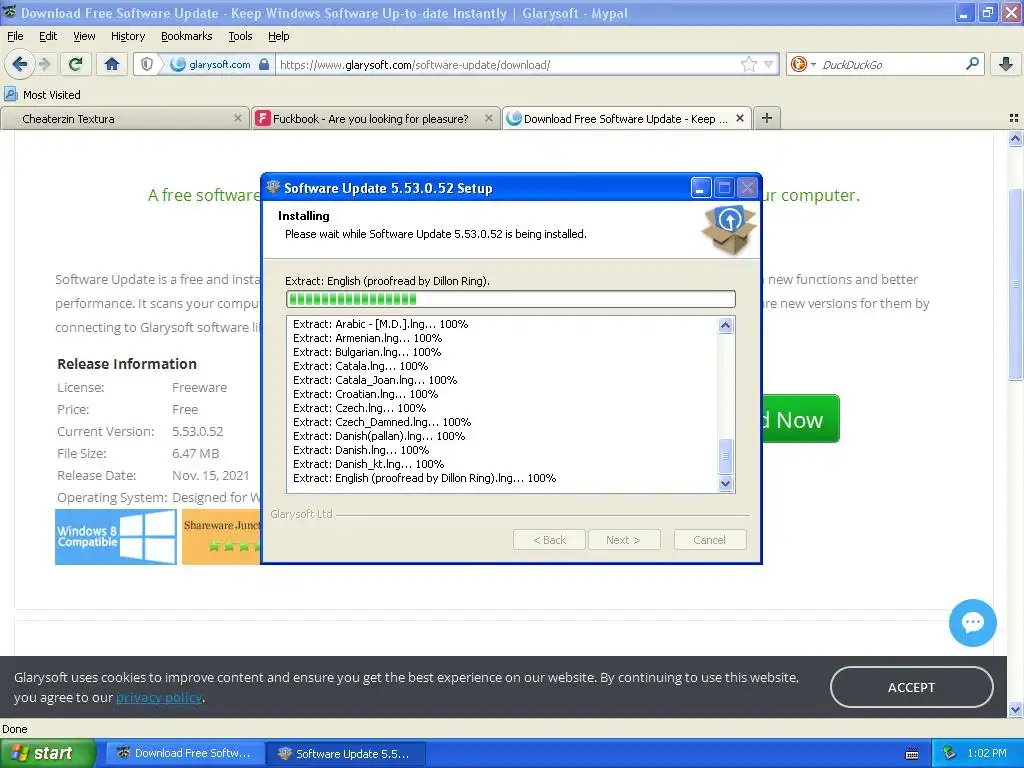Screen dimensions: 1024x768
Task: Switch to Software Update 5.5... taskbar item
Action: [x=346, y=753]
